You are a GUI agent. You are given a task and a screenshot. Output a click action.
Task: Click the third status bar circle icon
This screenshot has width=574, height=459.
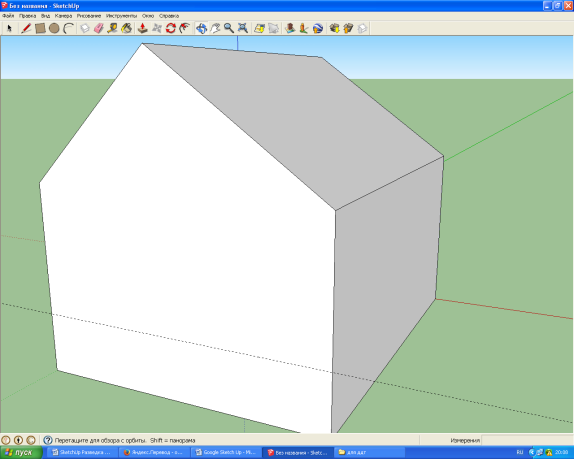click(31, 440)
